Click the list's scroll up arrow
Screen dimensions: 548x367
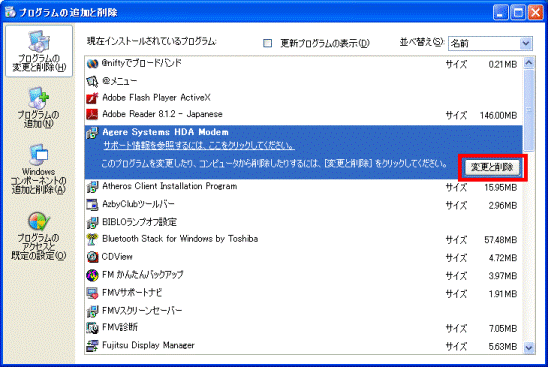coord(529,63)
